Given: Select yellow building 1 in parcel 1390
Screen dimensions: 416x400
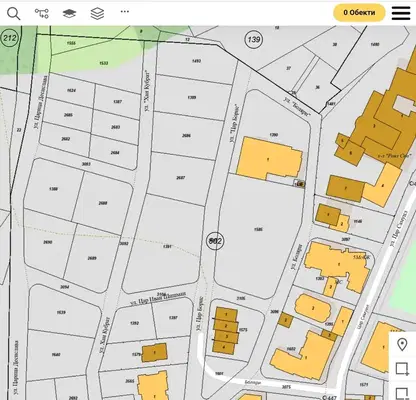Looking at the screenshot, I should 268,159.
